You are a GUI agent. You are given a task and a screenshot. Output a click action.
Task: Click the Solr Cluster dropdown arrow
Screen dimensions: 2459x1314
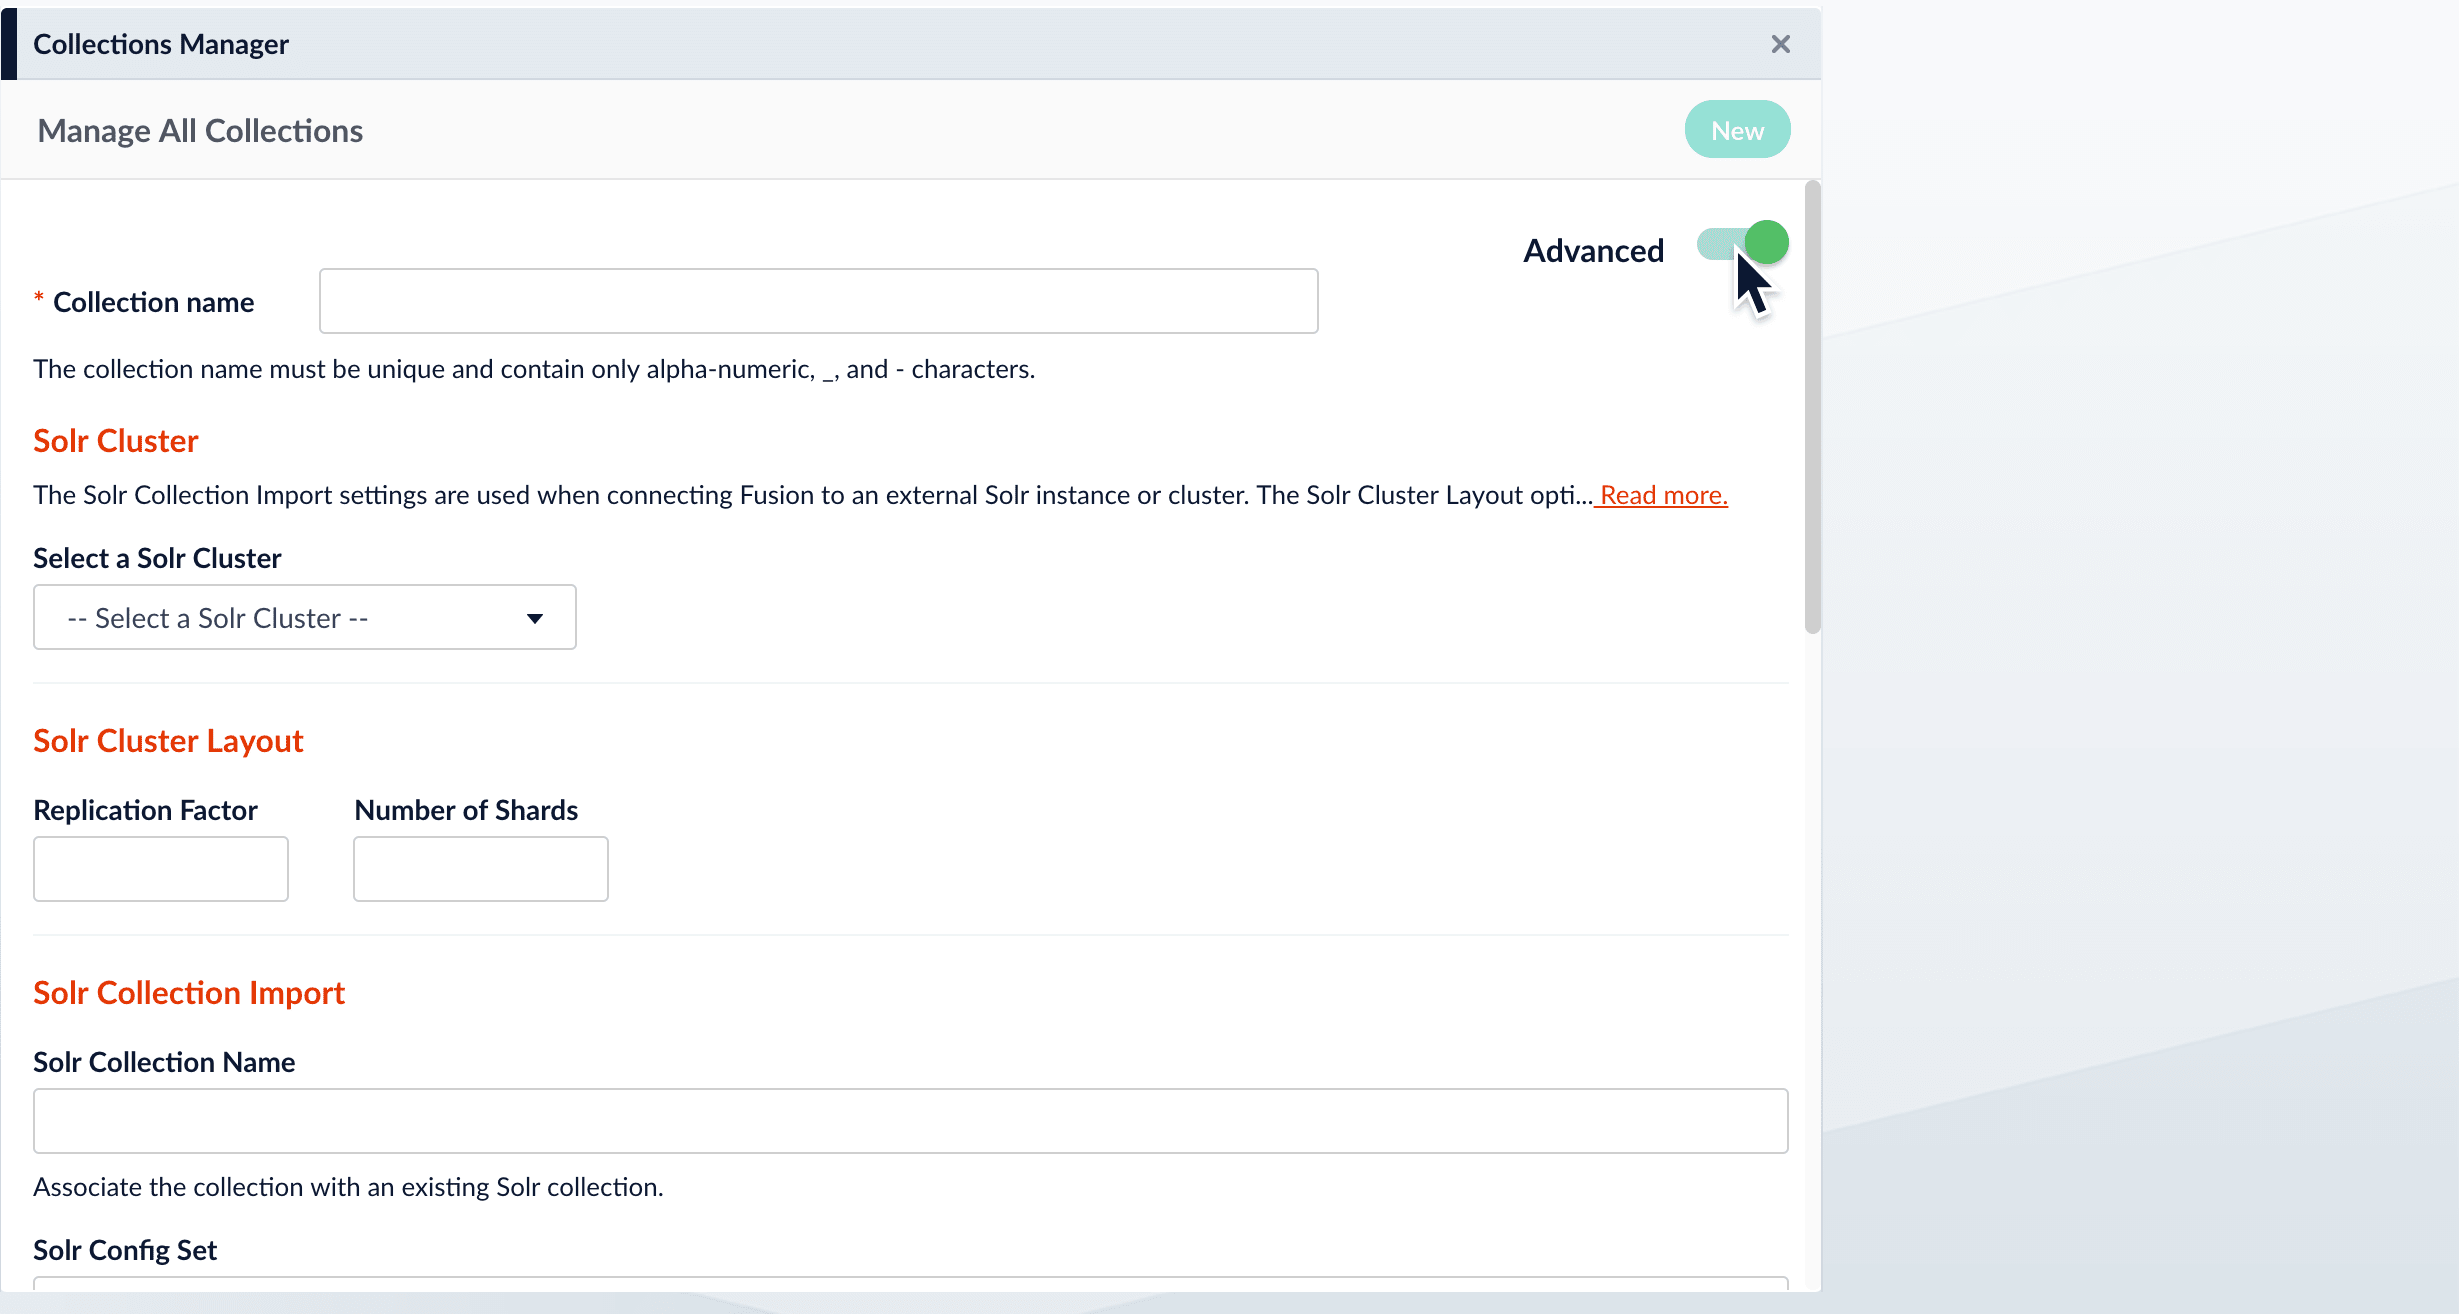(x=535, y=619)
